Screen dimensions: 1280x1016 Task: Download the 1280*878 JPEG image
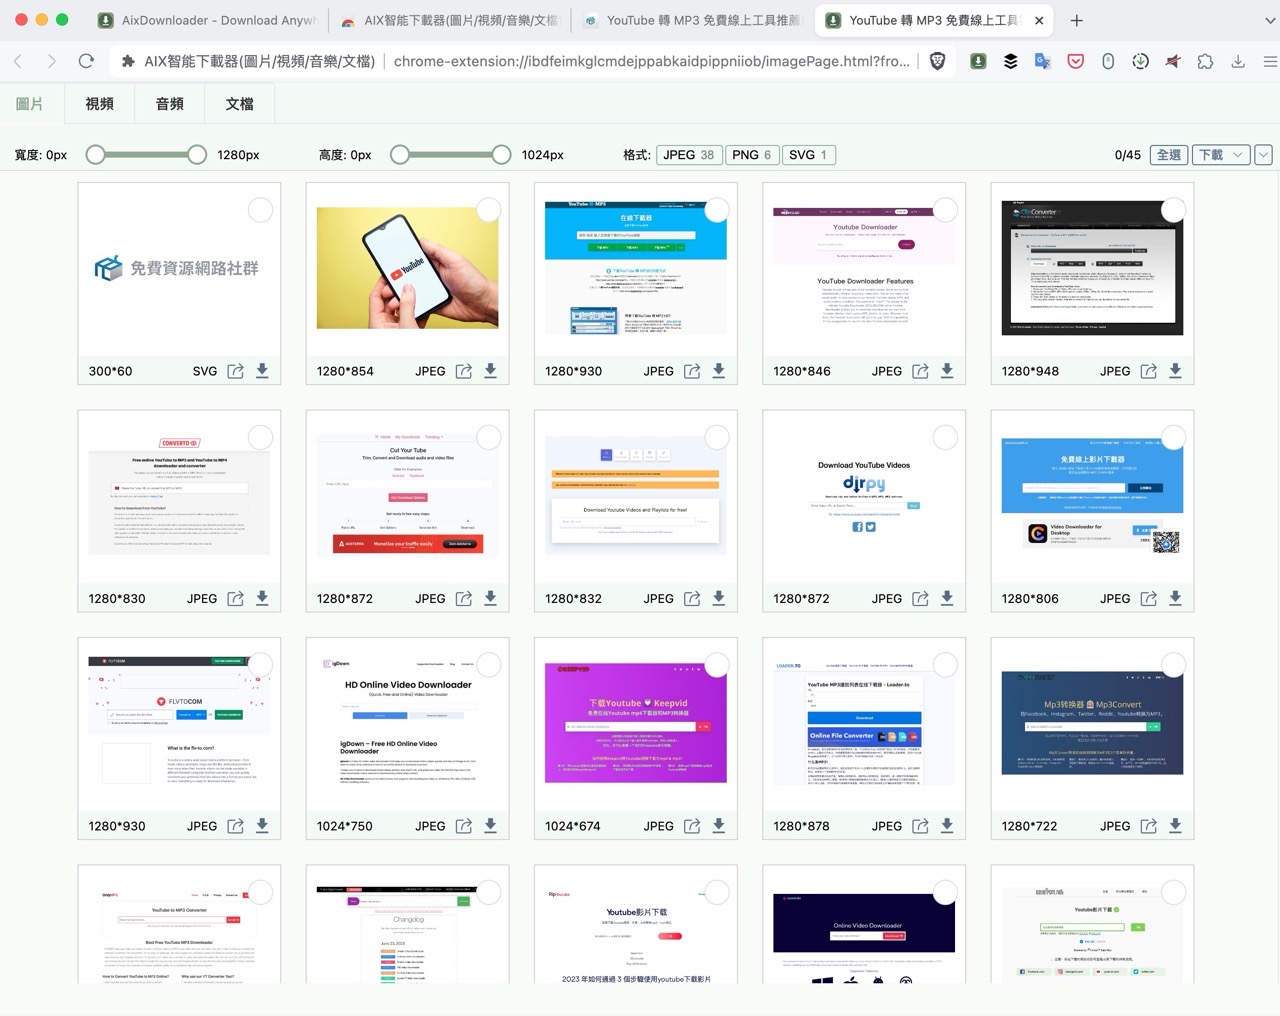coord(947,826)
